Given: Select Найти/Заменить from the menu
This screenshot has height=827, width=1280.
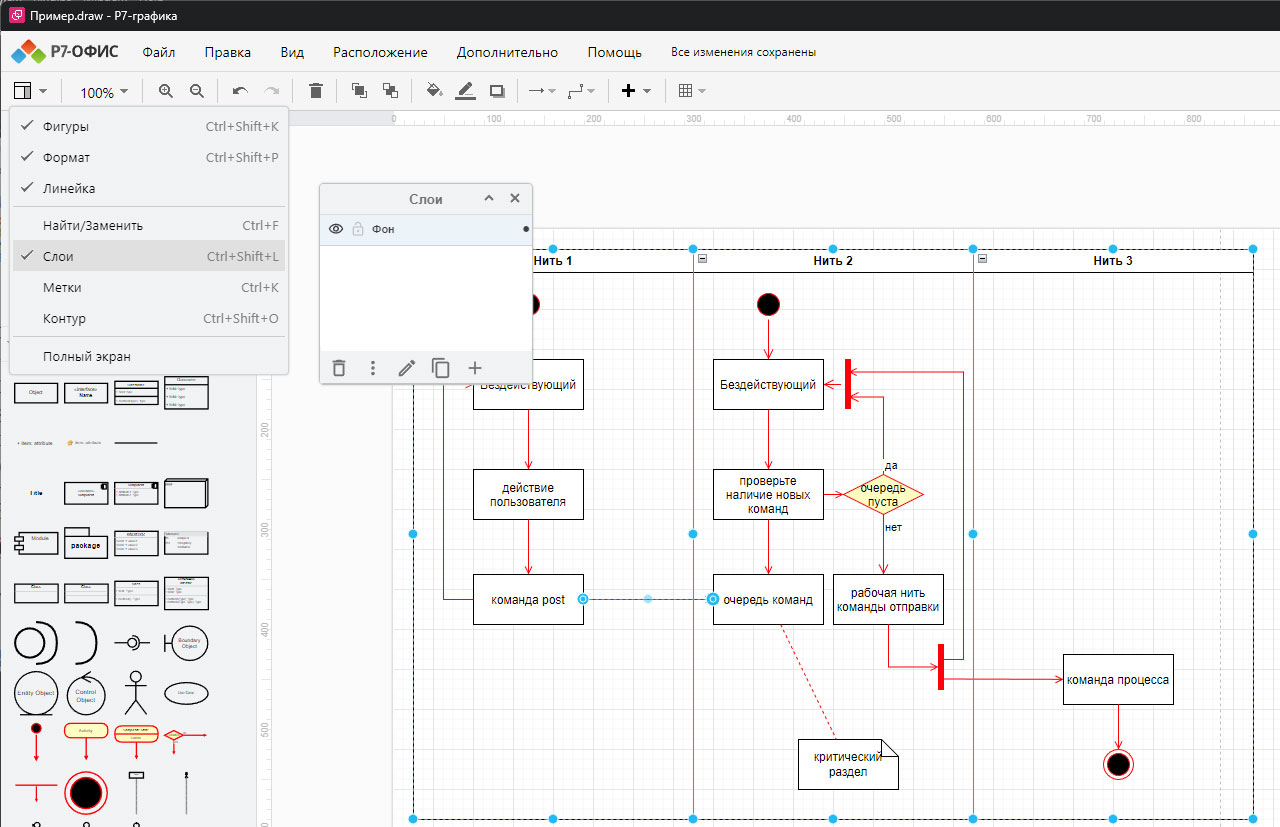Looking at the screenshot, I should point(93,225).
